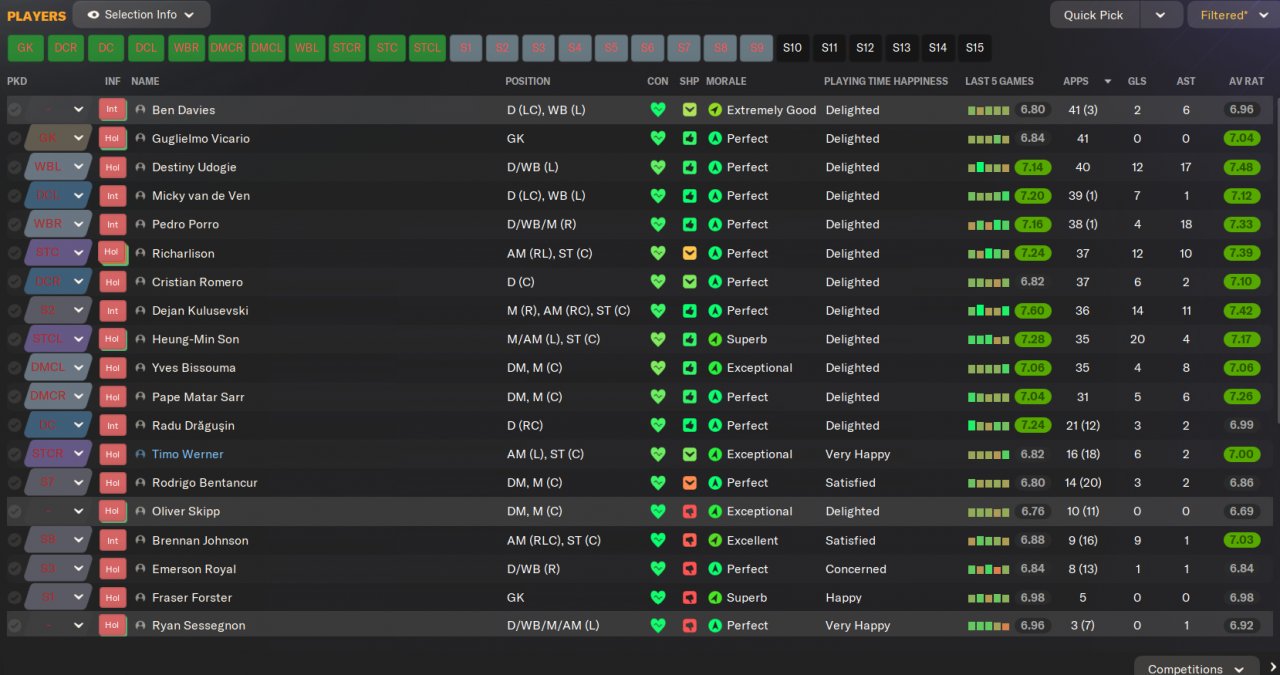Open Timo Werner's player profile
The width and height of the screenshot is (1280, 675).
tap(188, 454)
